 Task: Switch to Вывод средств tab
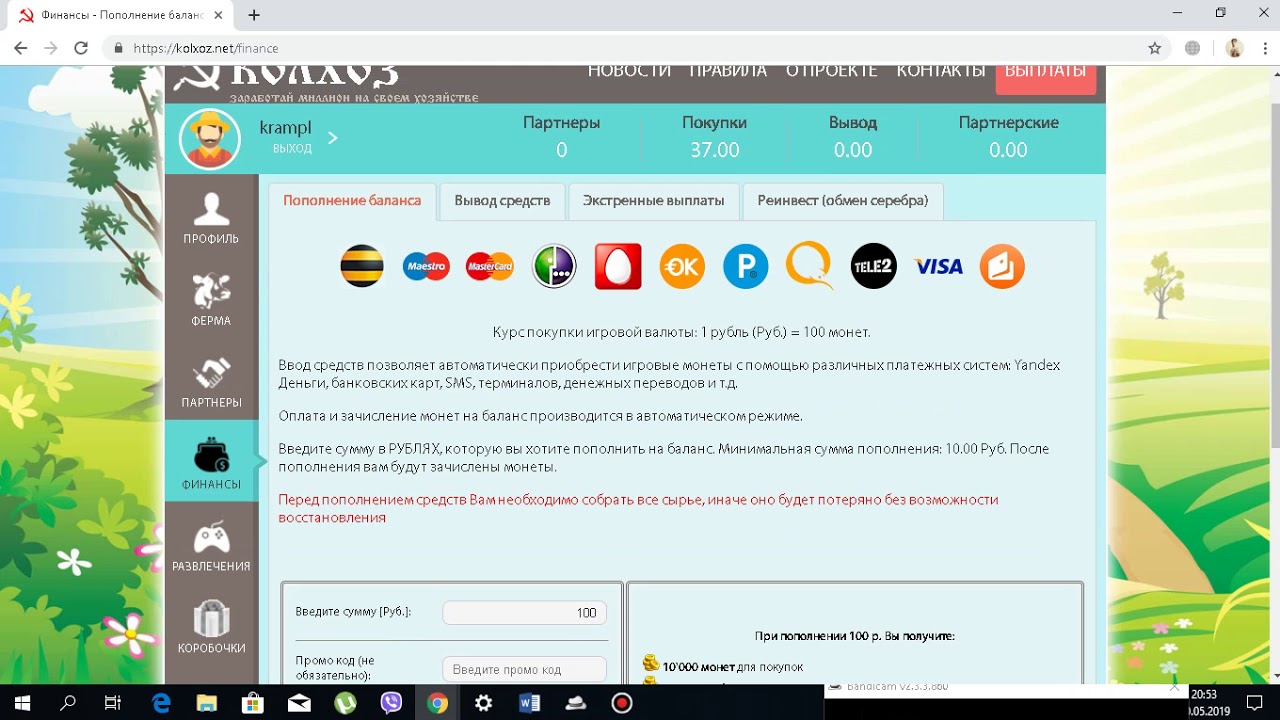coord(502,200)
